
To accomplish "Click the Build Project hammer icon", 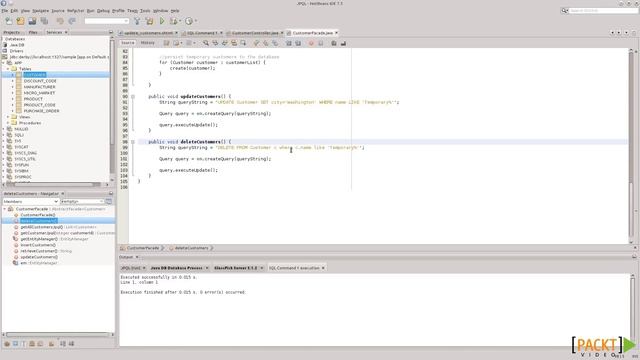I will point(137,21).
